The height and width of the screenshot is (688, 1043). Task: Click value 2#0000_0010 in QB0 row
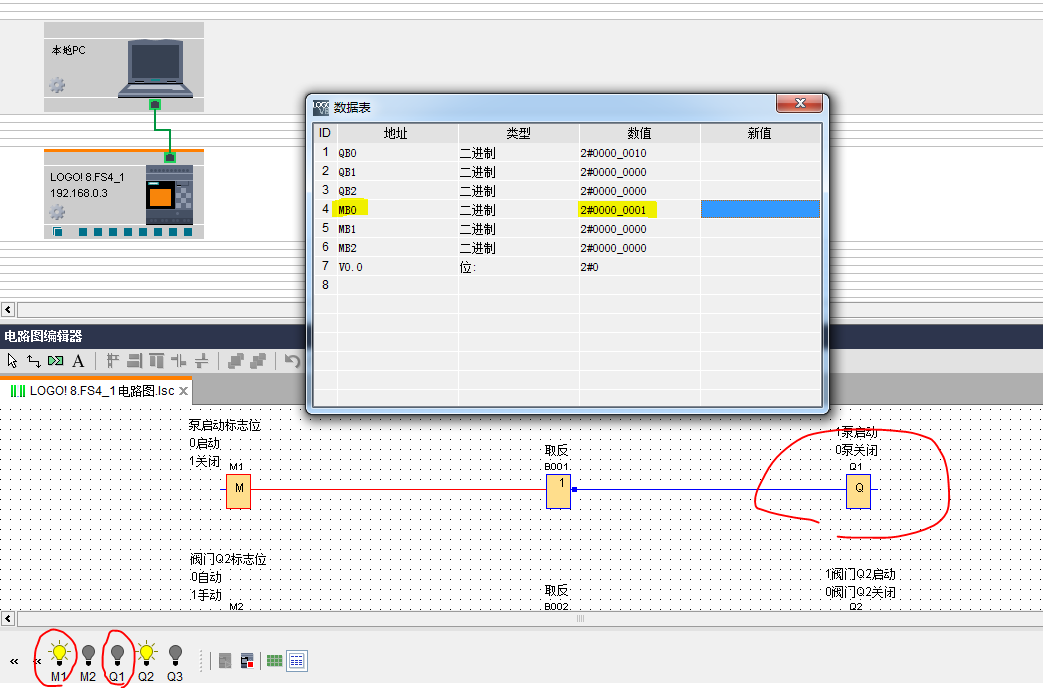(x=613, y=153)
